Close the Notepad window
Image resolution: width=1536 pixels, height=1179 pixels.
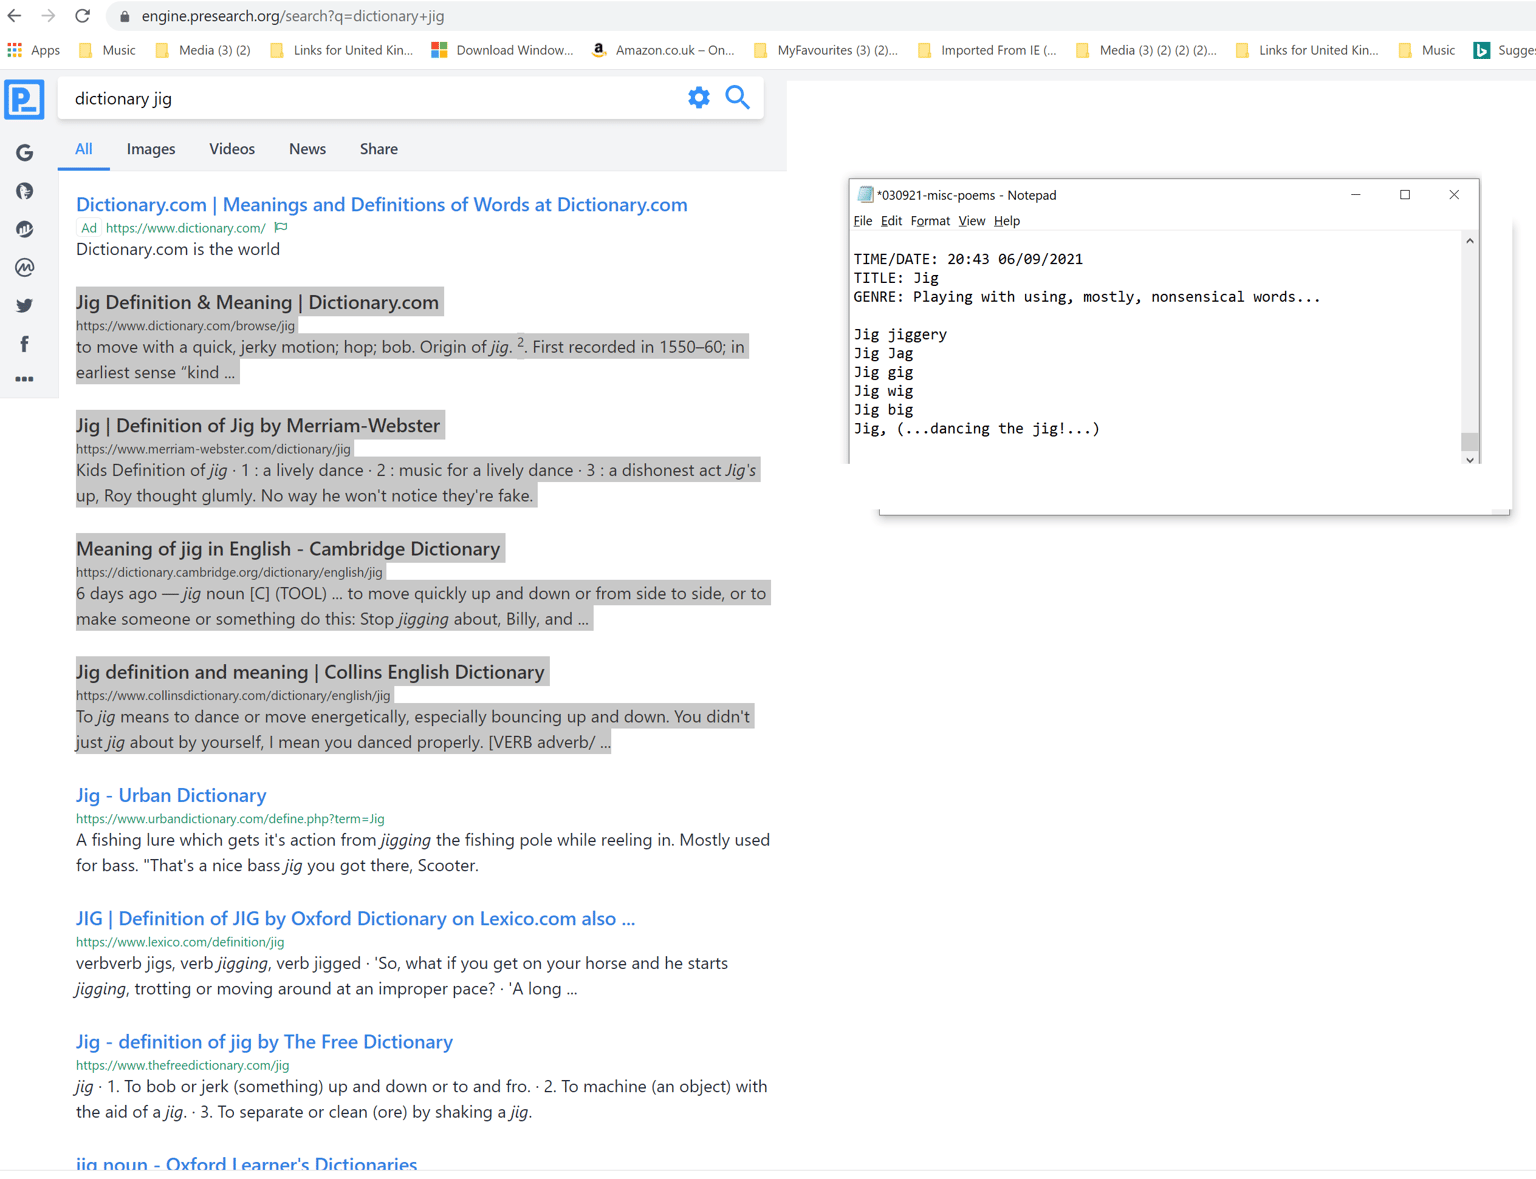pos(1454,195)
